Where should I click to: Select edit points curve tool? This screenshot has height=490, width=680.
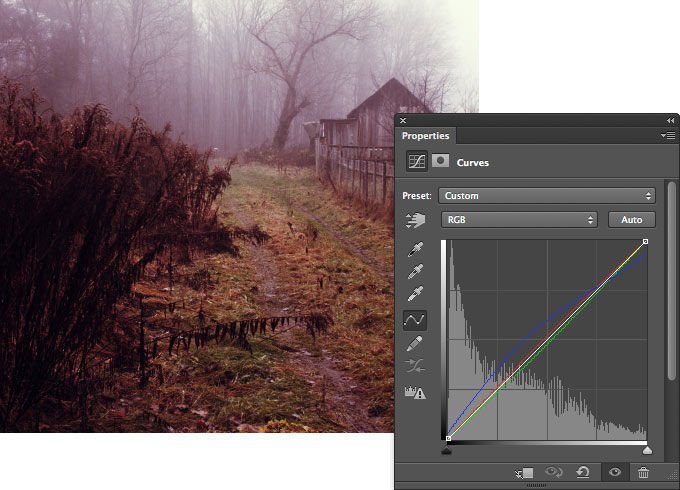pyautogui.click(x=415, y=320)
